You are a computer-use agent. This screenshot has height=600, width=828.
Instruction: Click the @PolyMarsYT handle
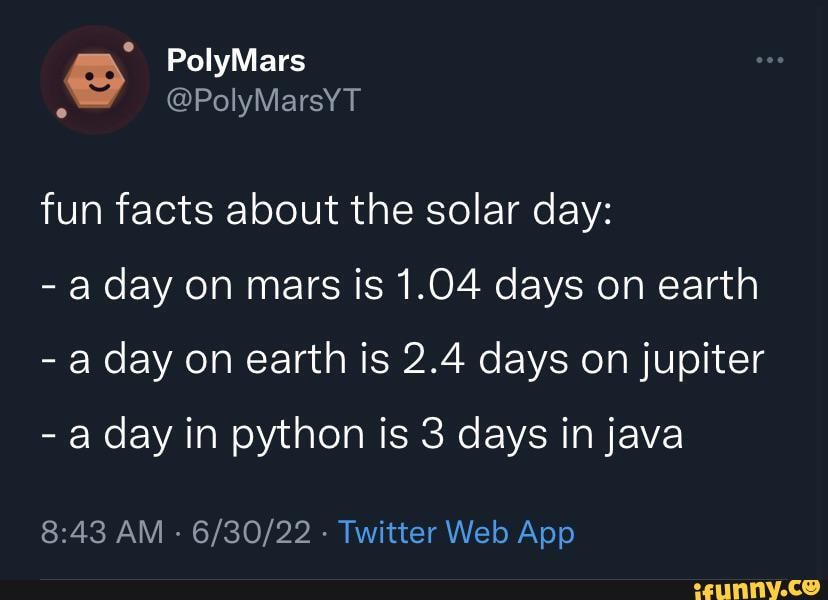pyautogui.click(x=262, y=100)
